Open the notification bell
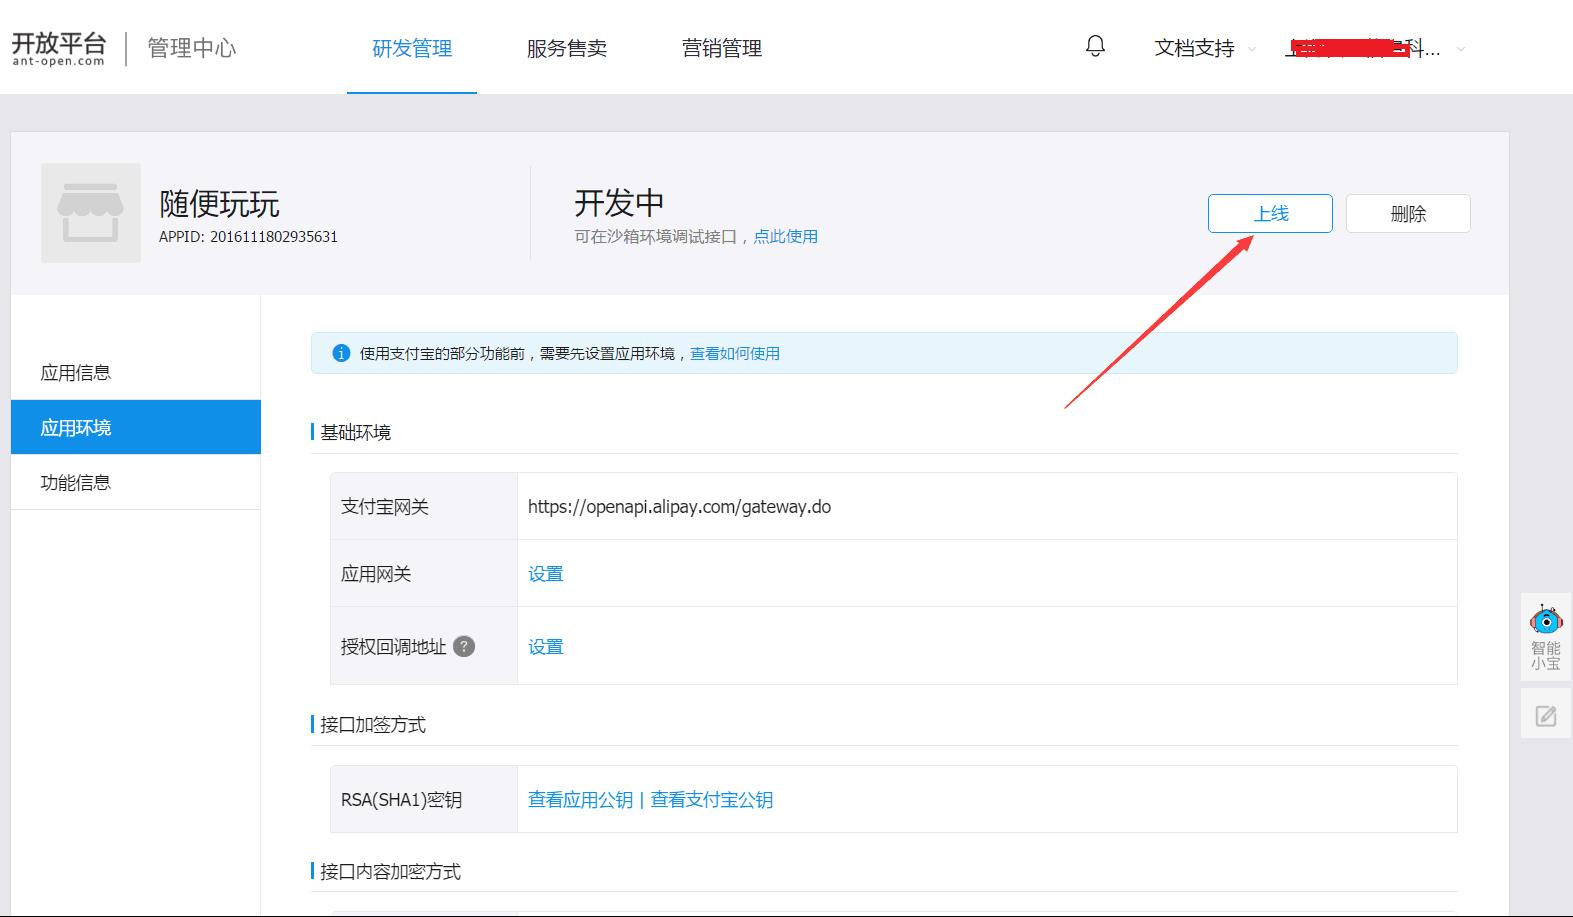Image resolution: width=1573 pixels, height=917 pixels. click(1095, 46)
